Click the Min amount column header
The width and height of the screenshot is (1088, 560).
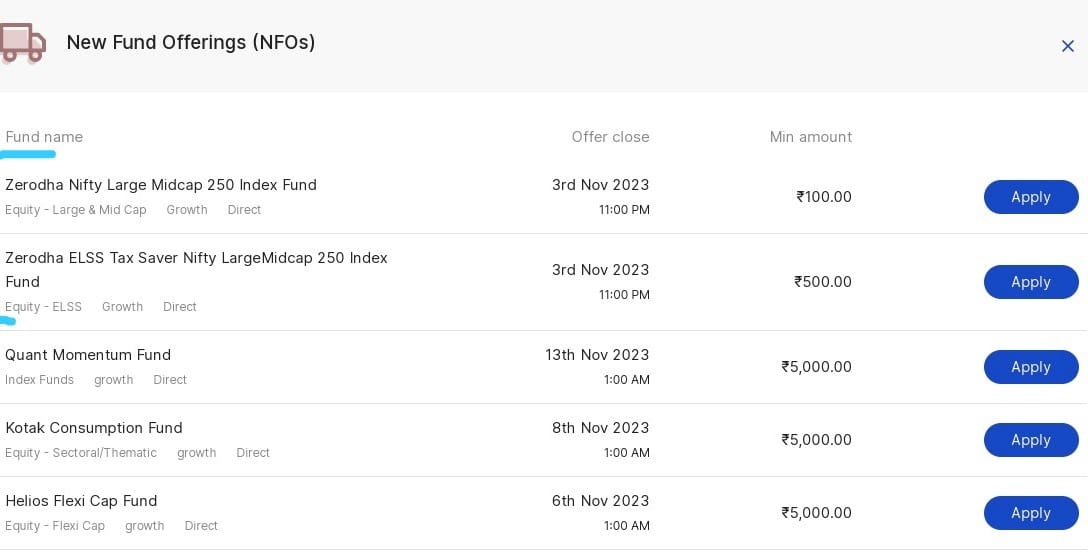pyautogui.click(x=810, y=137)
